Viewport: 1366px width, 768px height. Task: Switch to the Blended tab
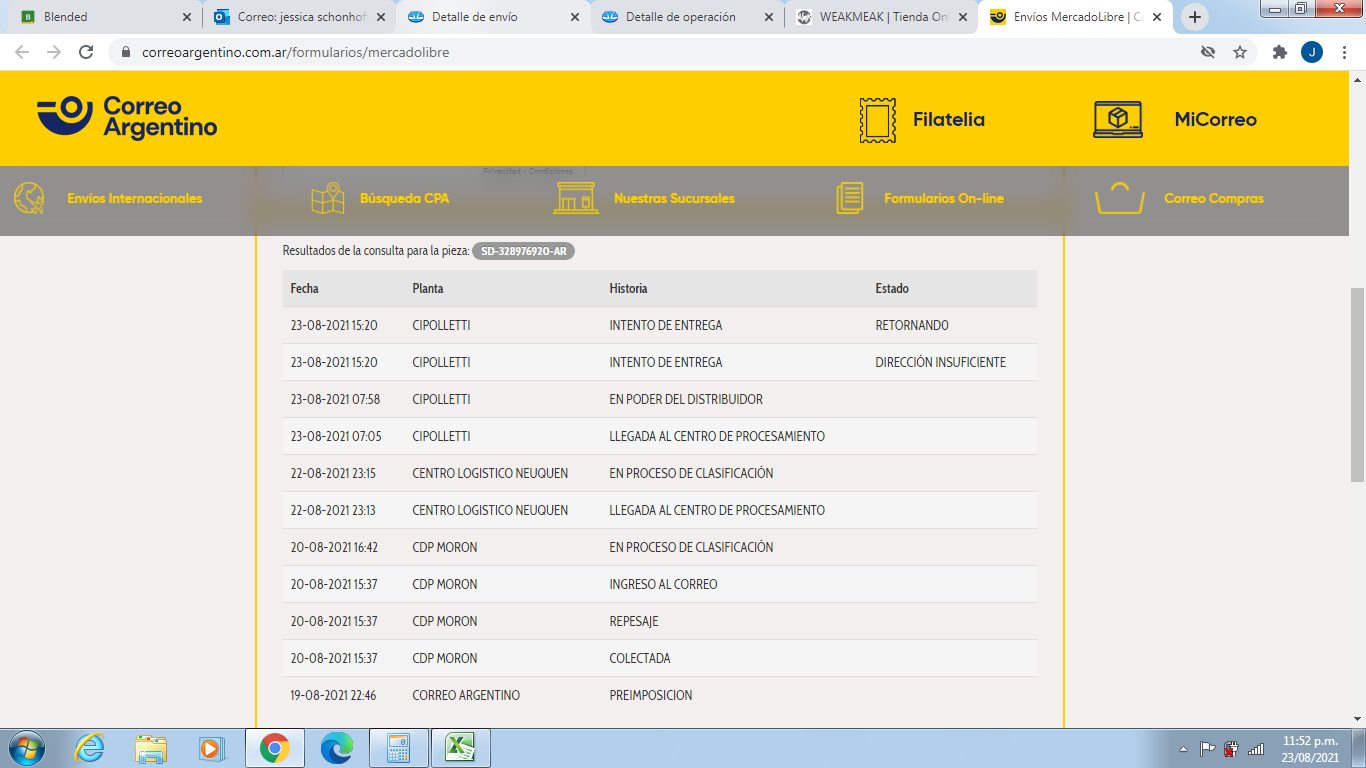100,17
